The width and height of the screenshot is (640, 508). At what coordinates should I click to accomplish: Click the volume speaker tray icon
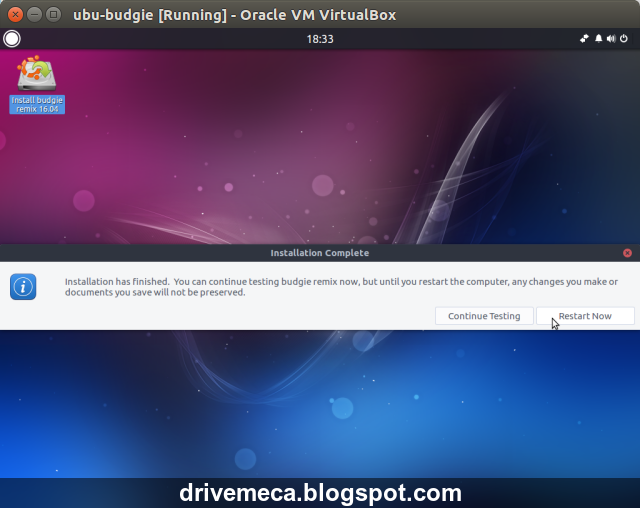(611, 39)
